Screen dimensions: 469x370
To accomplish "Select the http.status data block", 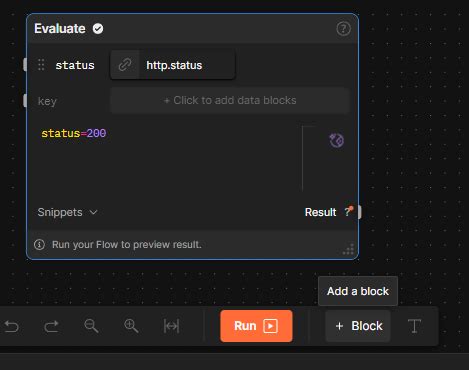I will tap(173, 65).
